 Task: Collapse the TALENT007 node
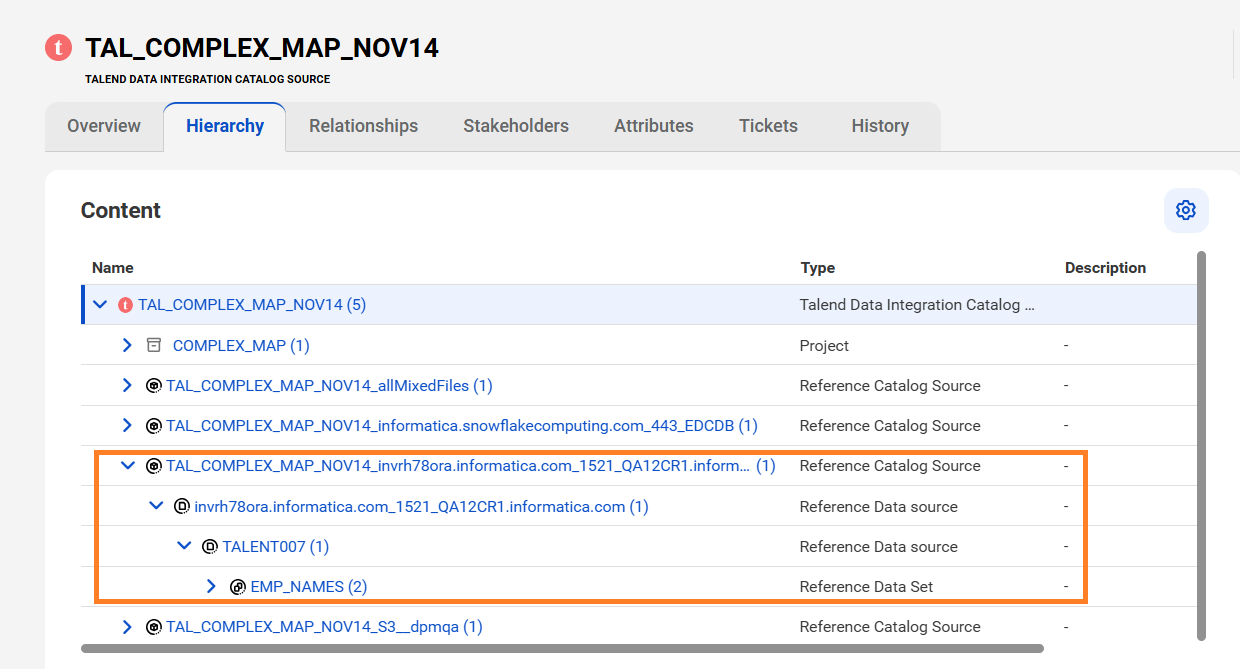tap(183, 546)
